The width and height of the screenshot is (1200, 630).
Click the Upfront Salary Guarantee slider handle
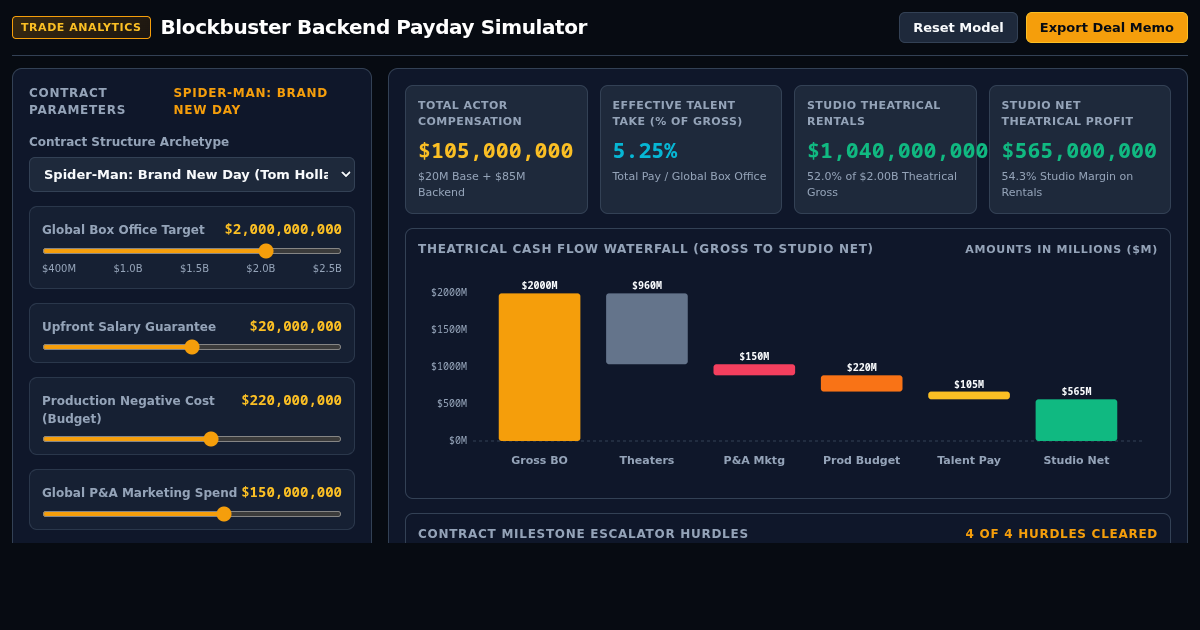(x=192, y=347)
